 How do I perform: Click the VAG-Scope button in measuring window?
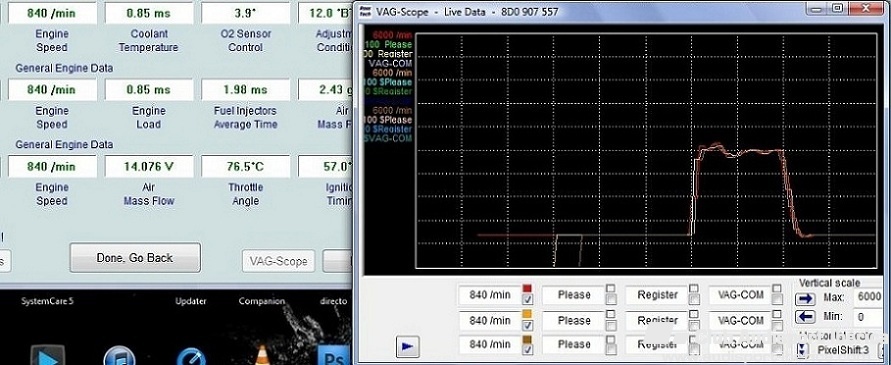tap(278, 262)
